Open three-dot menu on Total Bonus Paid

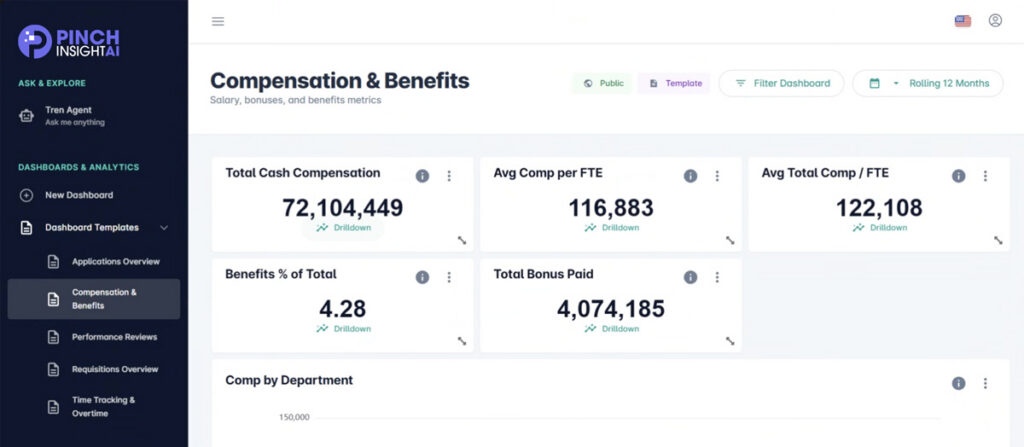717,277
